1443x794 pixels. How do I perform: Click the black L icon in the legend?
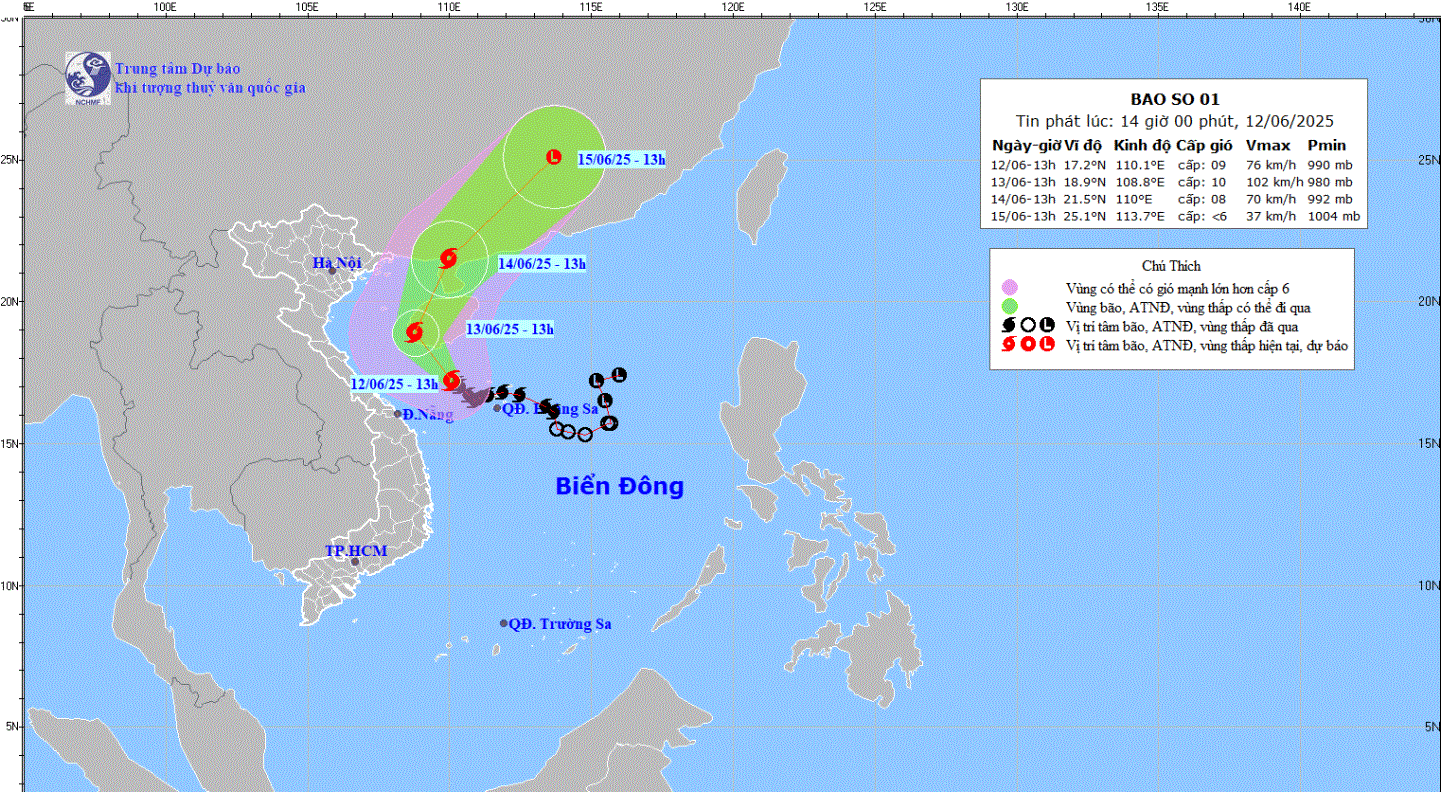(x=1047, y=325)
